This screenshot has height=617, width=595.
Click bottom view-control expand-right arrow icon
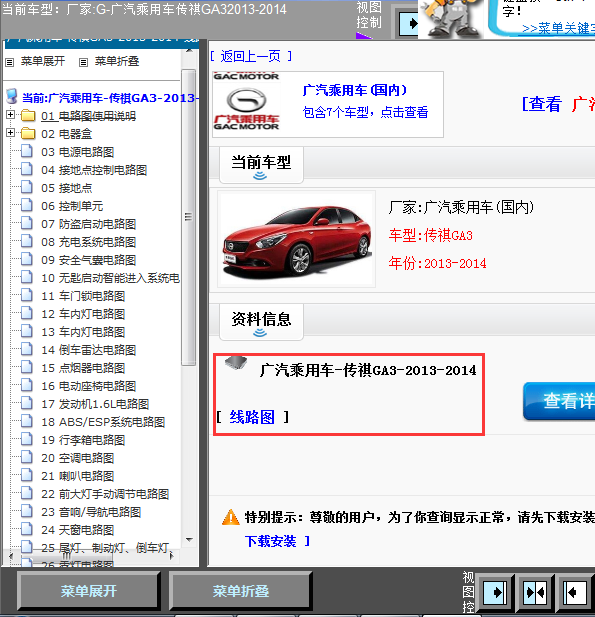pyautogui.click(x=495, y=592)
